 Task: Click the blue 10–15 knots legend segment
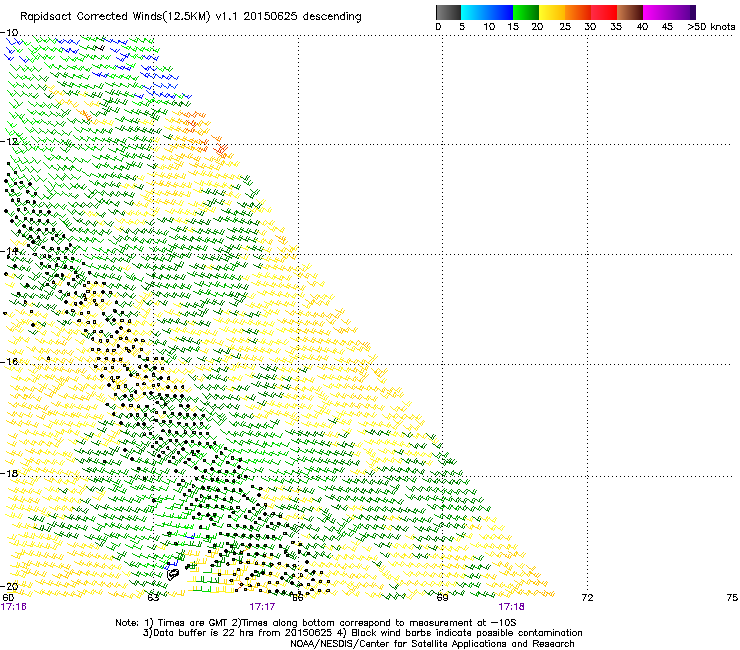(500, 12)
